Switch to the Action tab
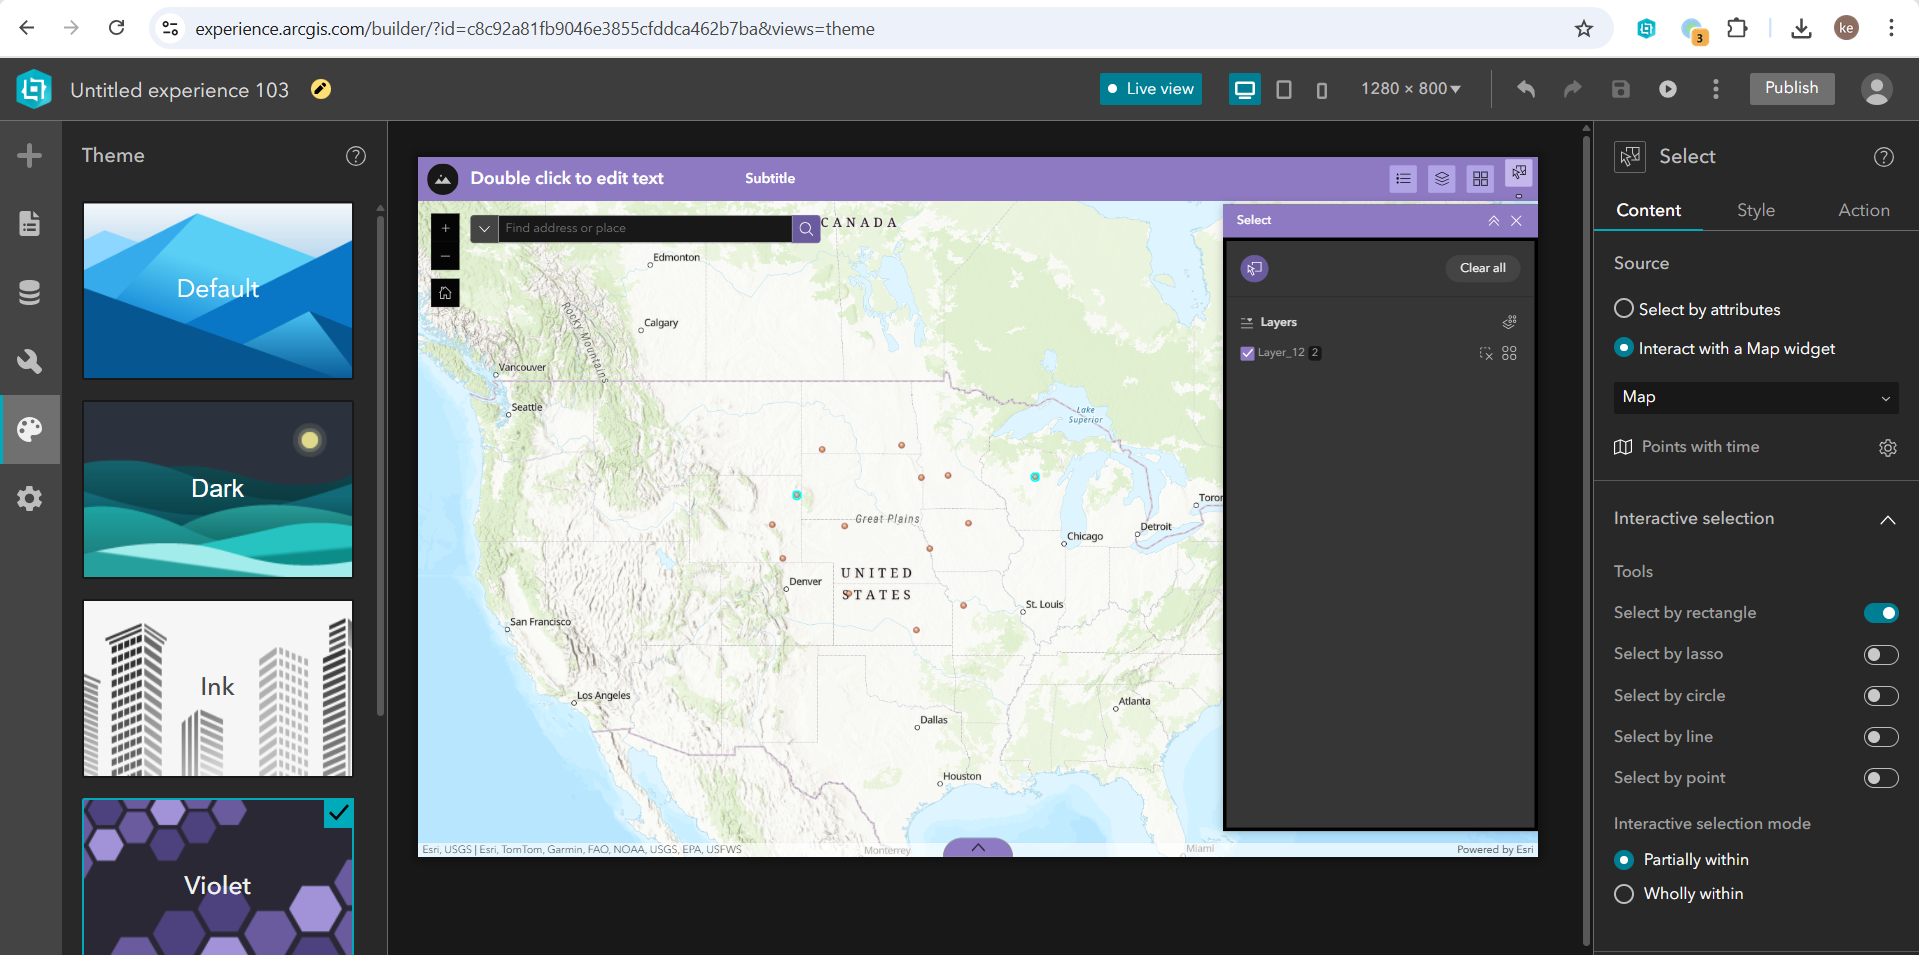Screen dimensions: 1919x955 pyautogui.click(x=1863, y=210)
